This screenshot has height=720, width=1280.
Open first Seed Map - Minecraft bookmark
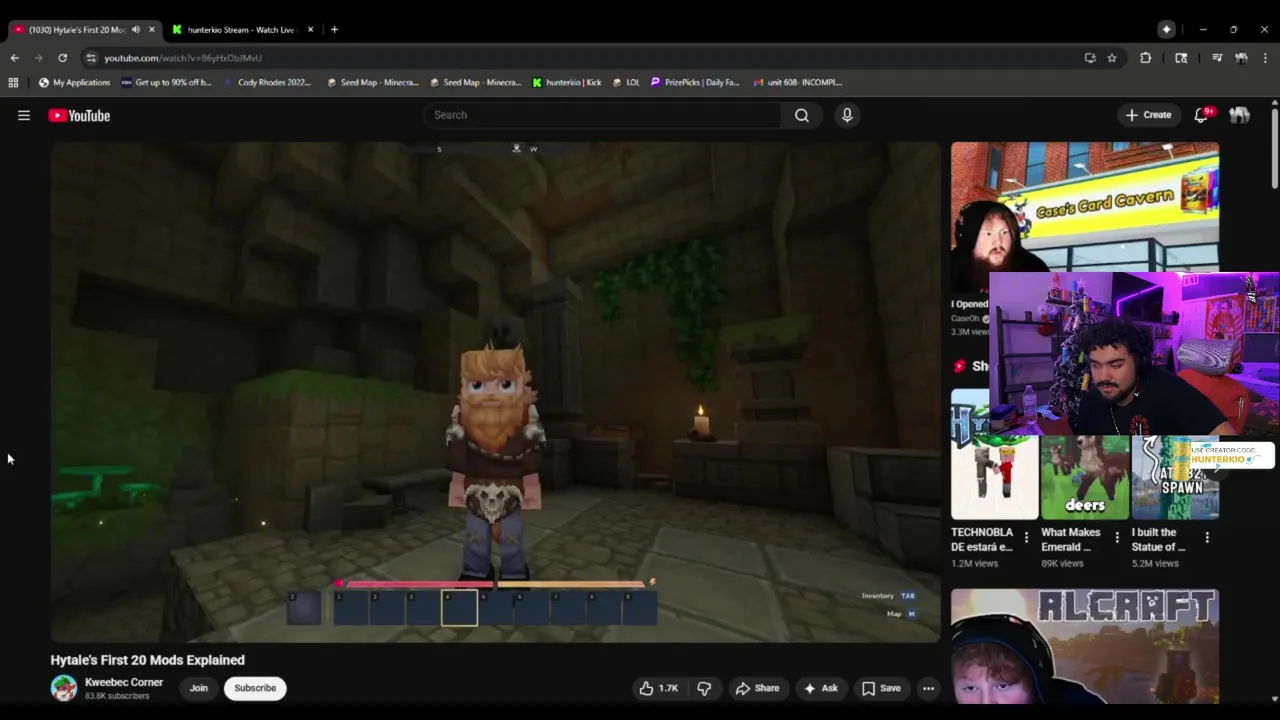coord(373,83)
